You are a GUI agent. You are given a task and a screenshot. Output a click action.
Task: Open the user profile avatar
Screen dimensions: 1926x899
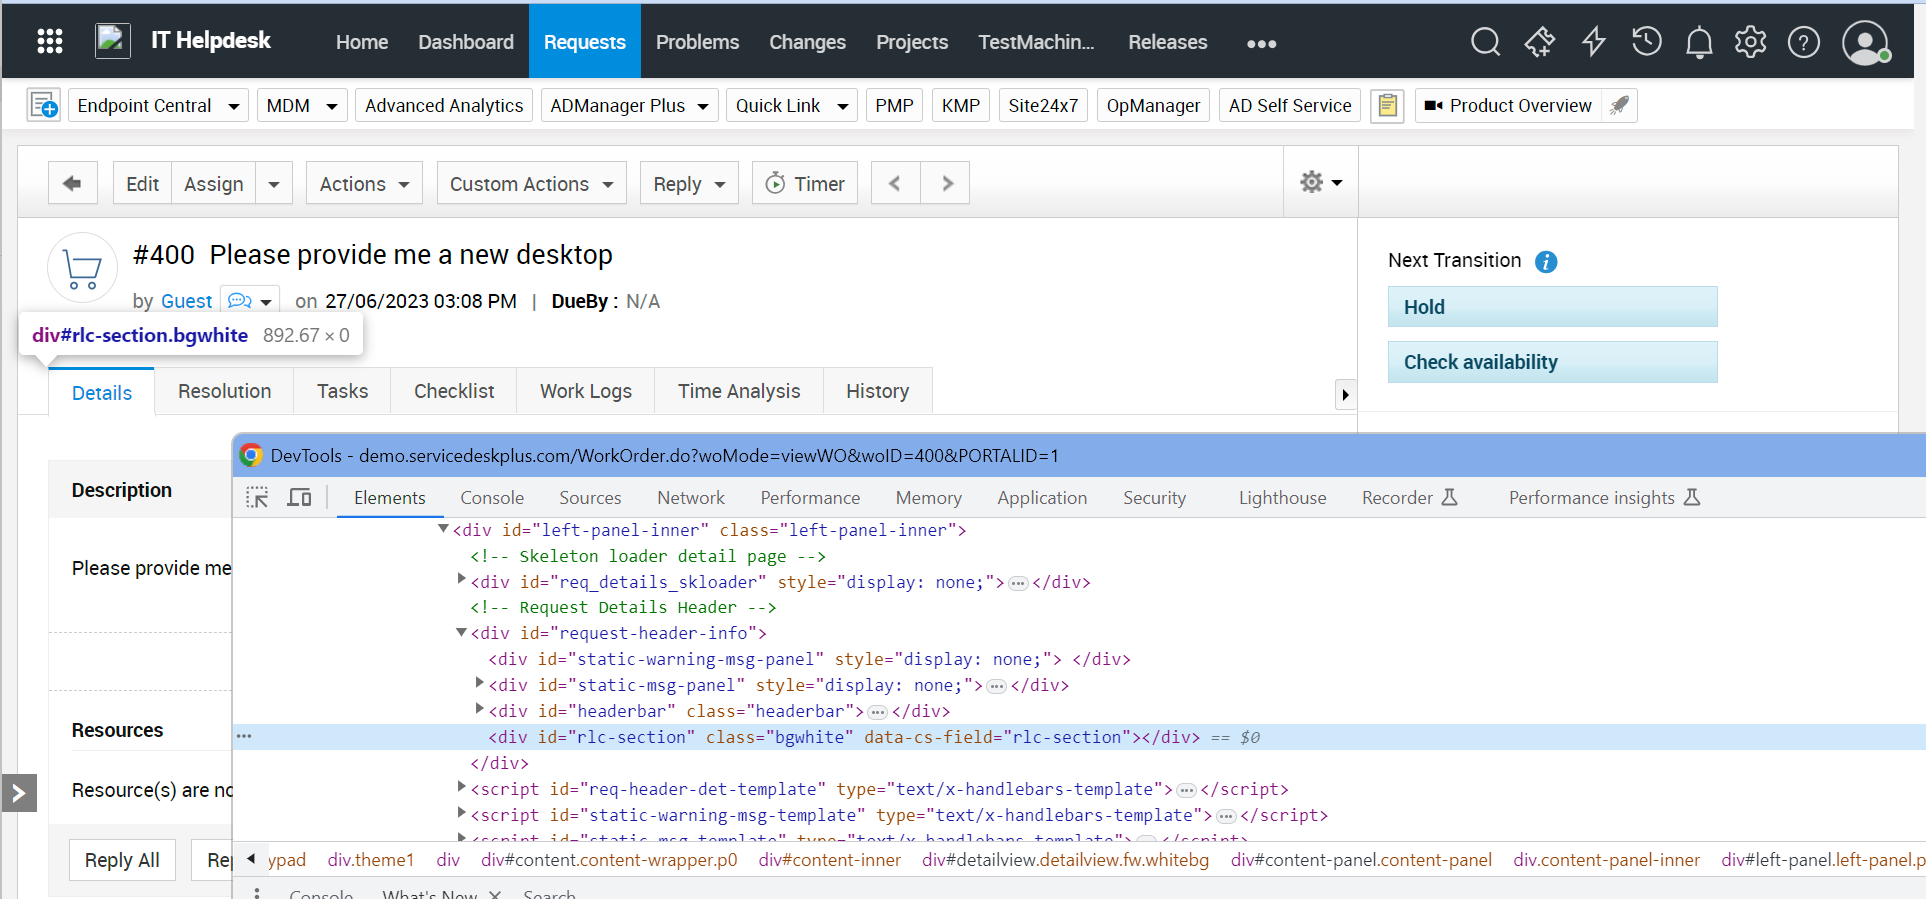(x=1866, y=43)
